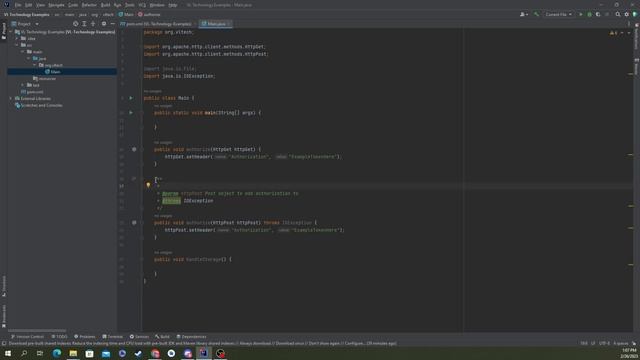Click Select Opened File target icon
Viewport: 640px width, 360px height.
76,24
